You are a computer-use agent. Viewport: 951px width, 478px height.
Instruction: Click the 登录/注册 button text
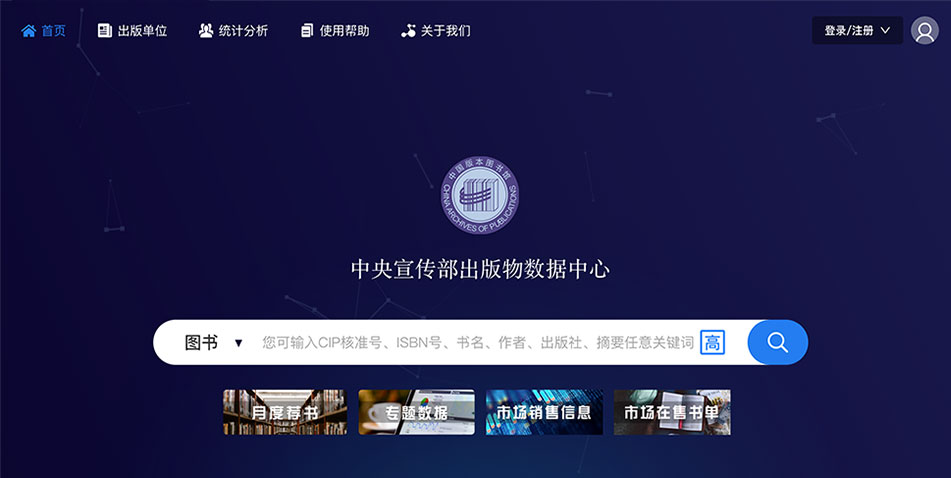tap(849, 30)
